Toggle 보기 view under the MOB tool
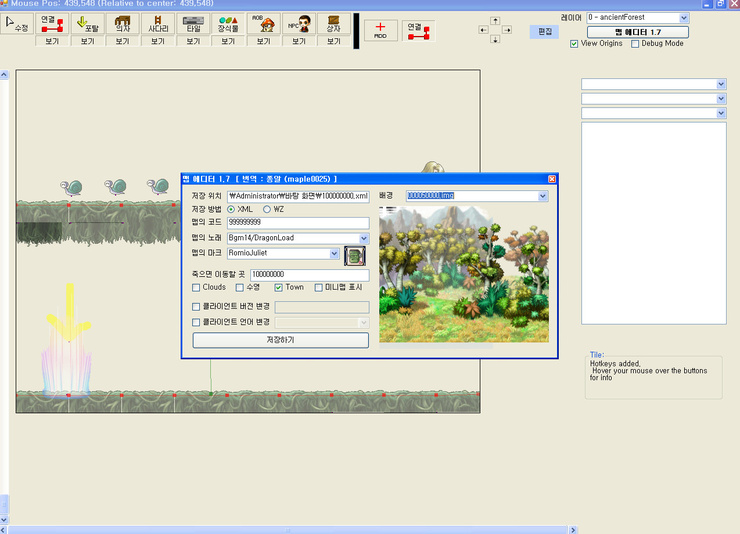 tap(264, 41)
